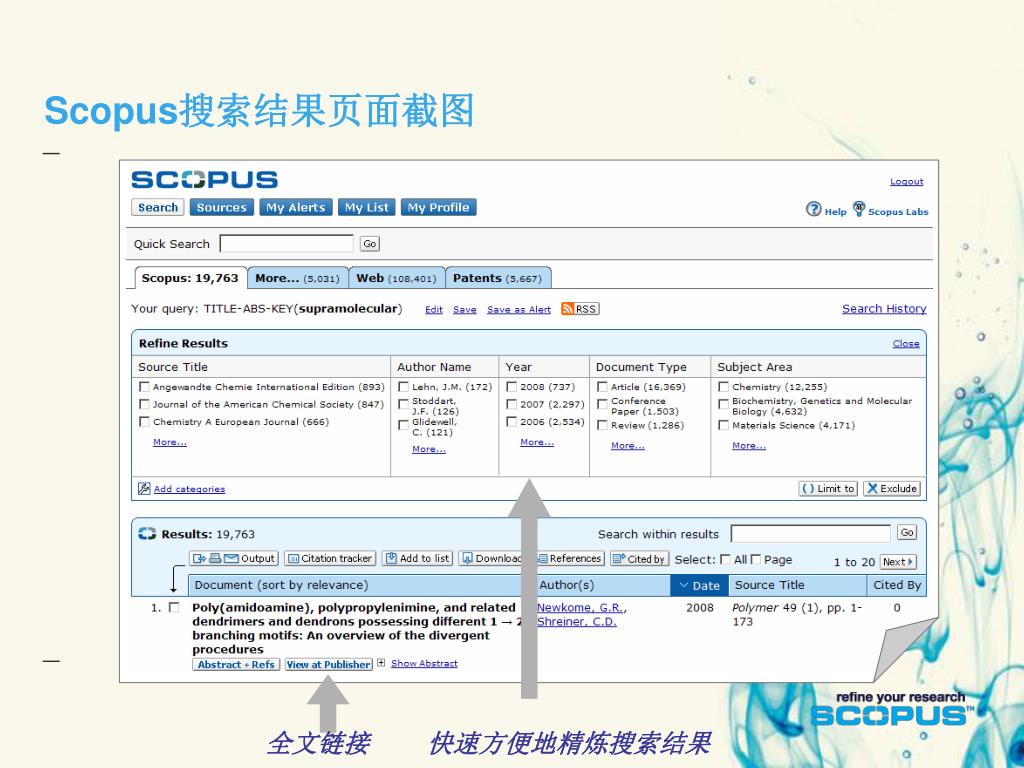View References of selected documents
Viewport: 1024px width, 768px height.
pyautogui.click(x=570, y=558)
